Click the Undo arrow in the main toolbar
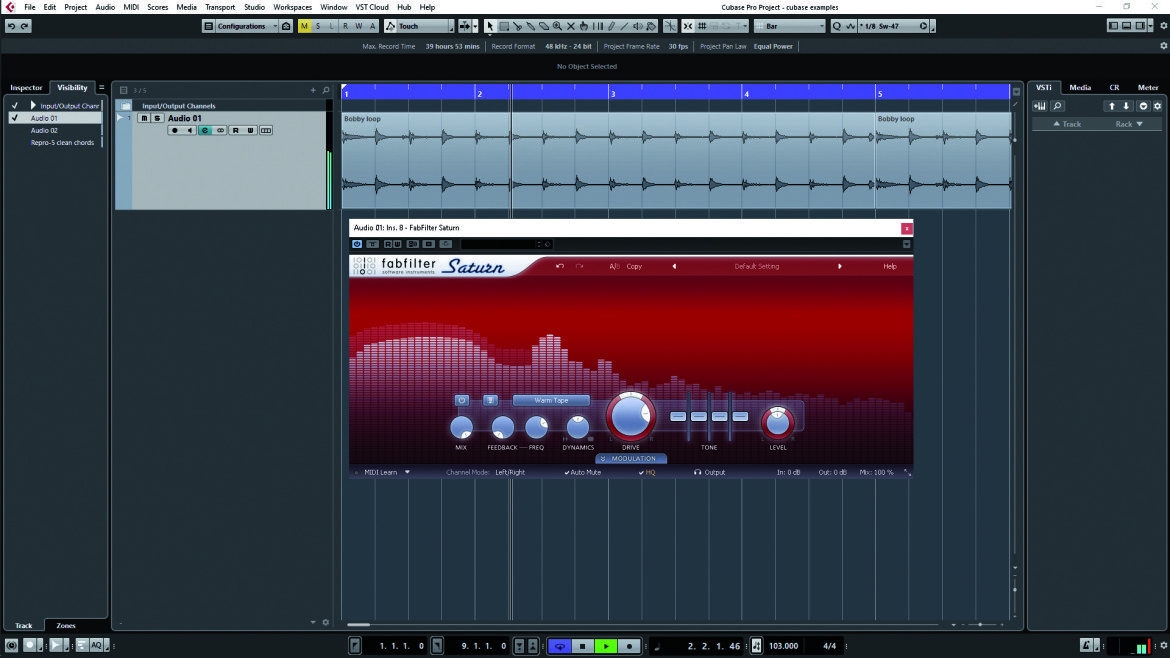Viewport: 1170px width, 658px height. [x=11, y=26]
